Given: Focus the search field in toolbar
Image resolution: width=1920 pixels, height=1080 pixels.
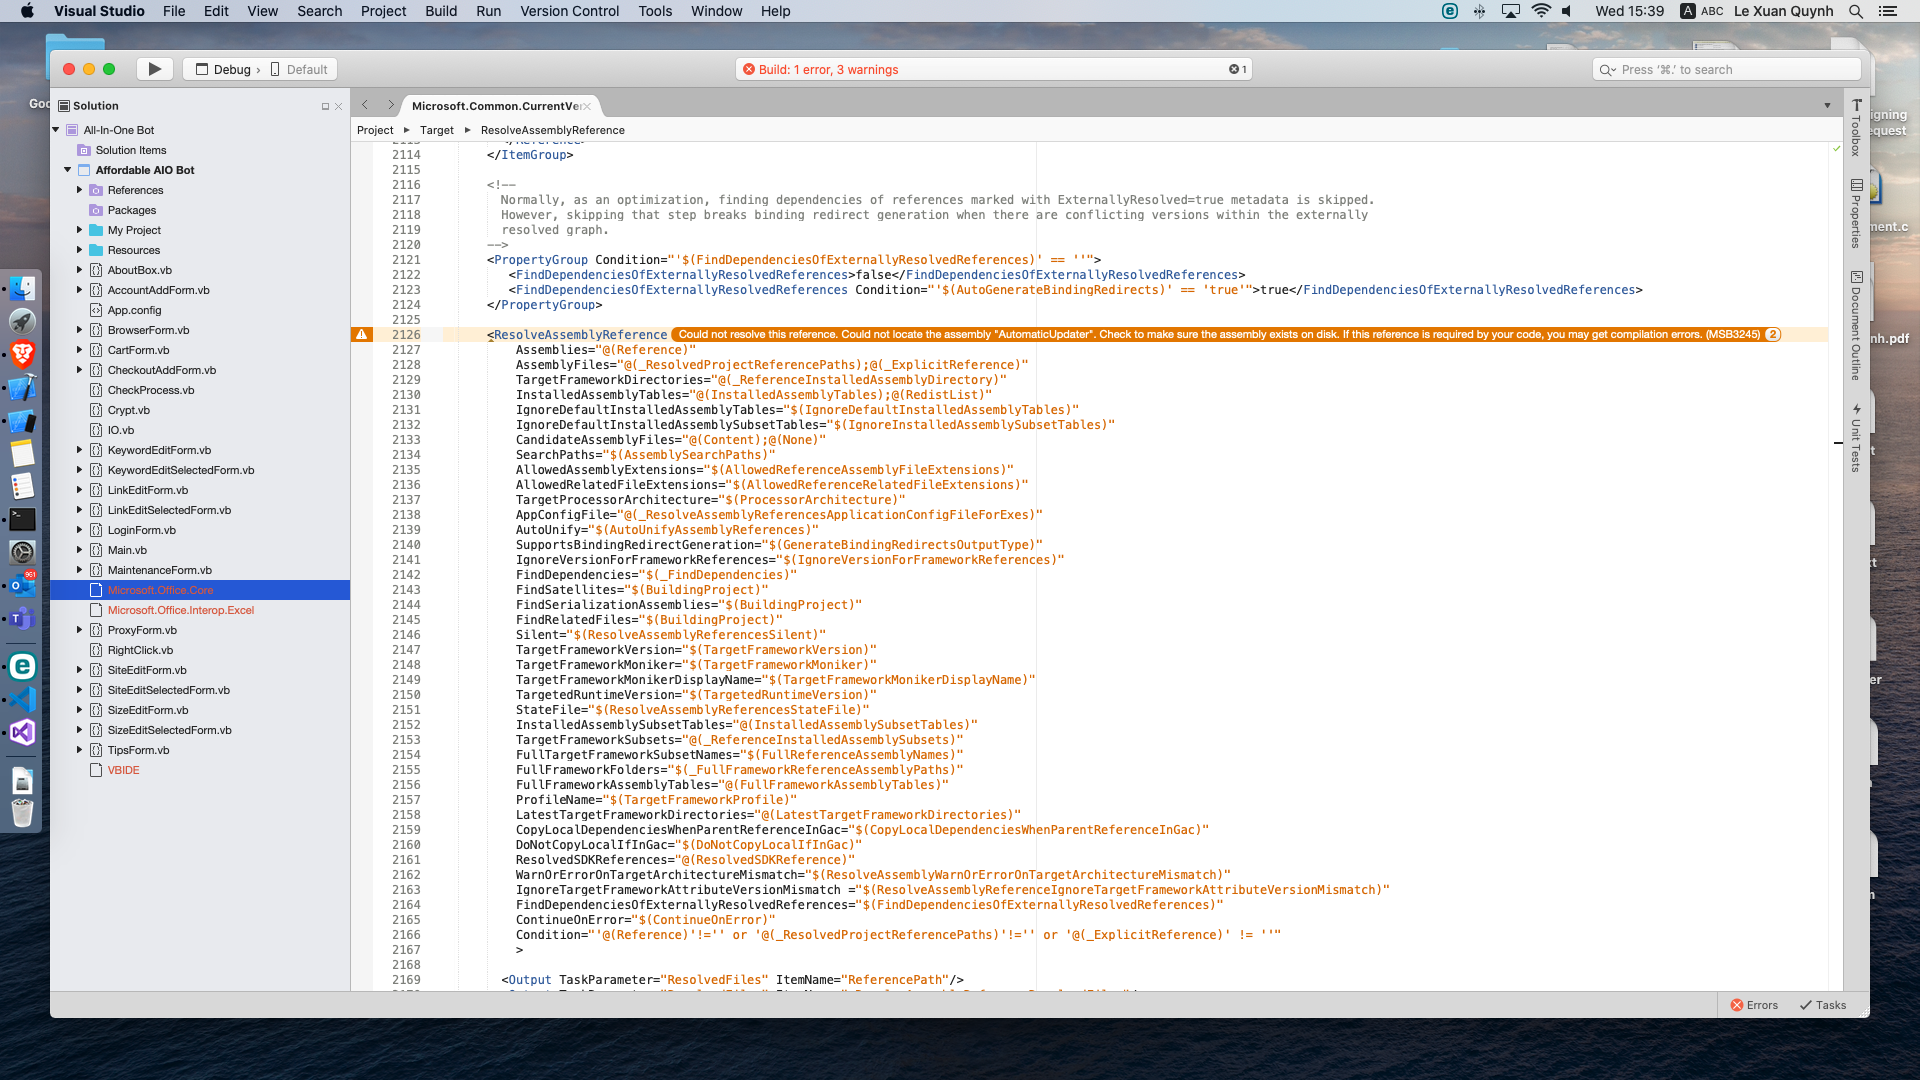Looking at the screenshot, I should [x=1726, y=69].
